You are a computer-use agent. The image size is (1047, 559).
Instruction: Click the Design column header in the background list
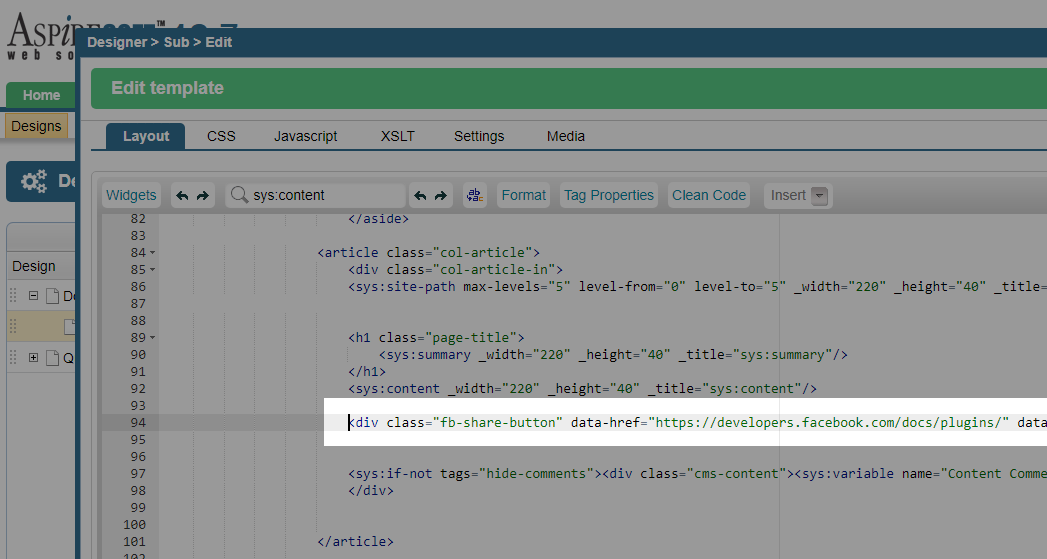[33, 266]
